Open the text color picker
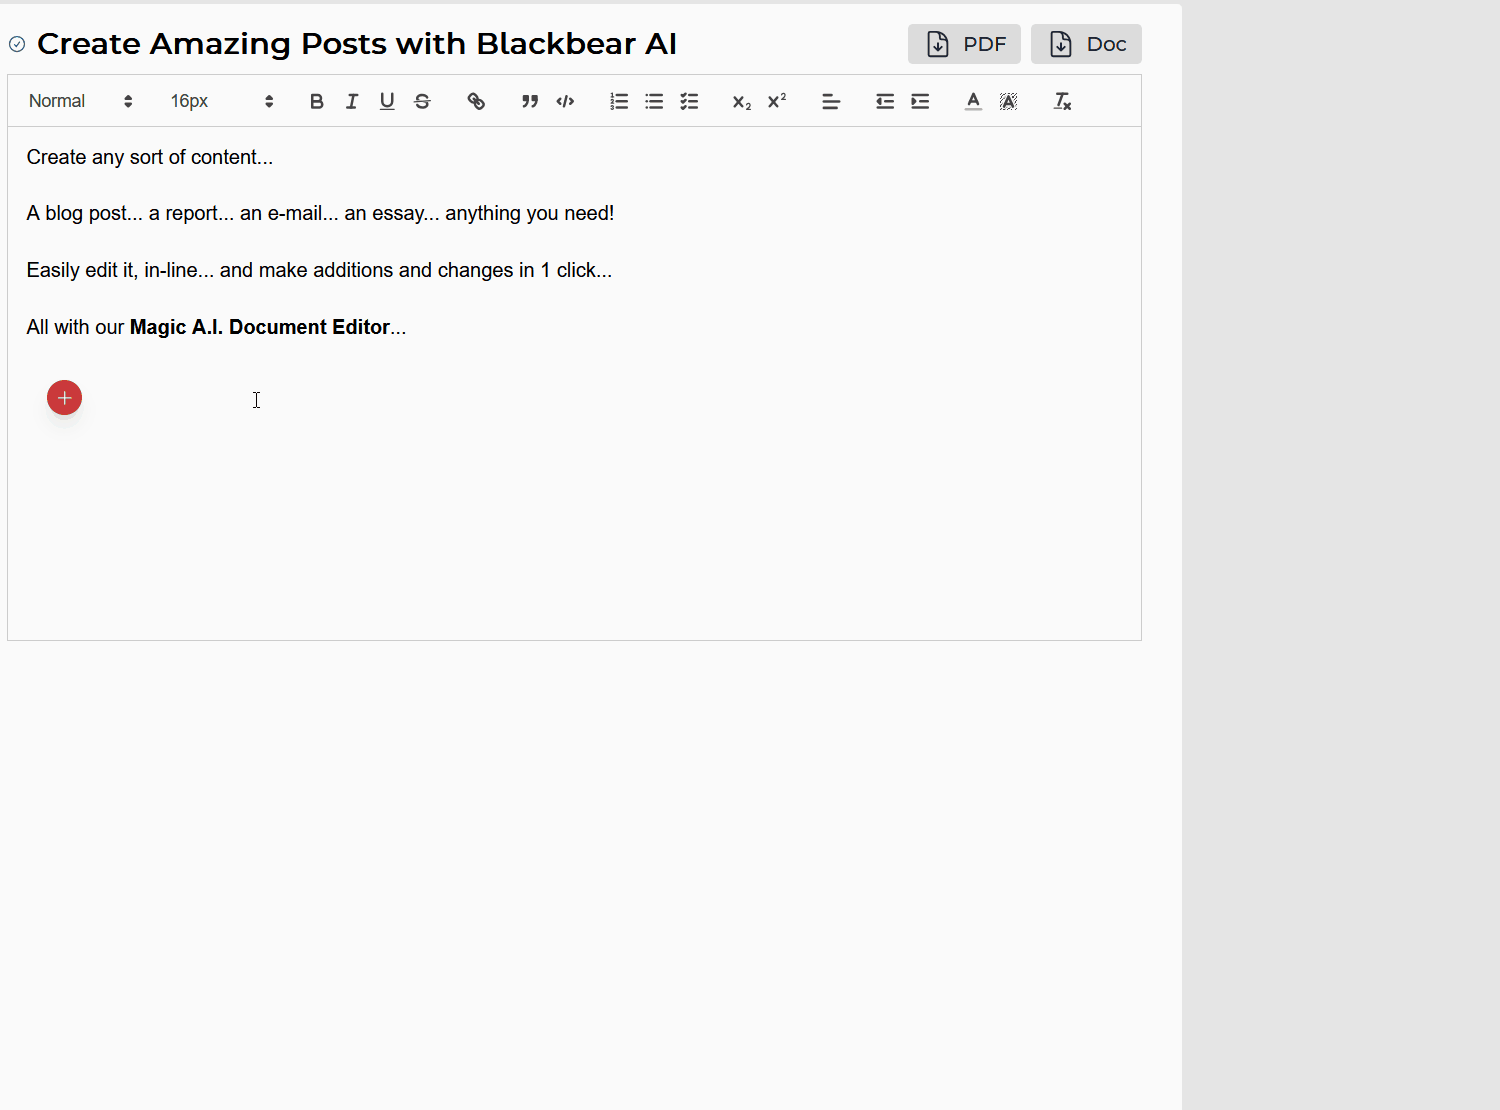This screenshot has width=1500, height=1110. (x=973, y=101)
